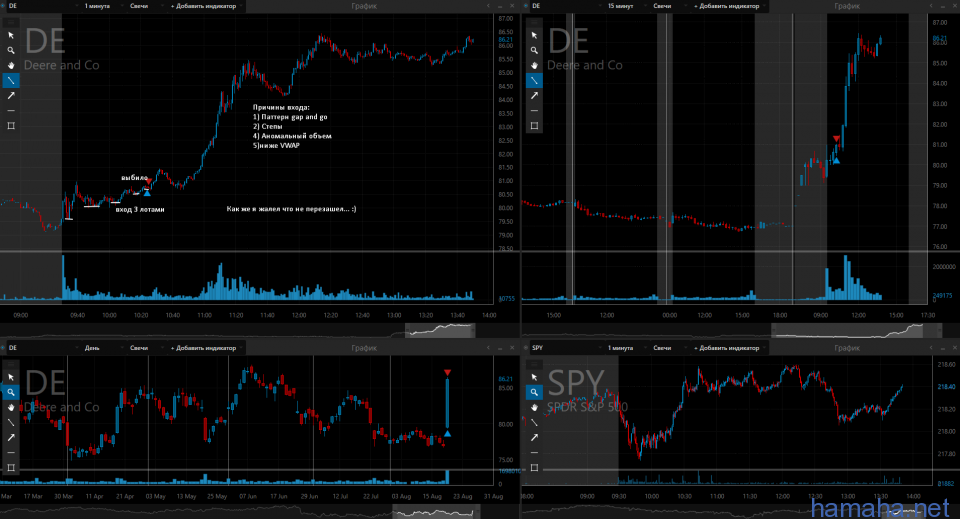Screen dimensions: 960x519
Task: Select the cursor tool in the 1-minute DE chart
Action: click(x=11, y=33)
